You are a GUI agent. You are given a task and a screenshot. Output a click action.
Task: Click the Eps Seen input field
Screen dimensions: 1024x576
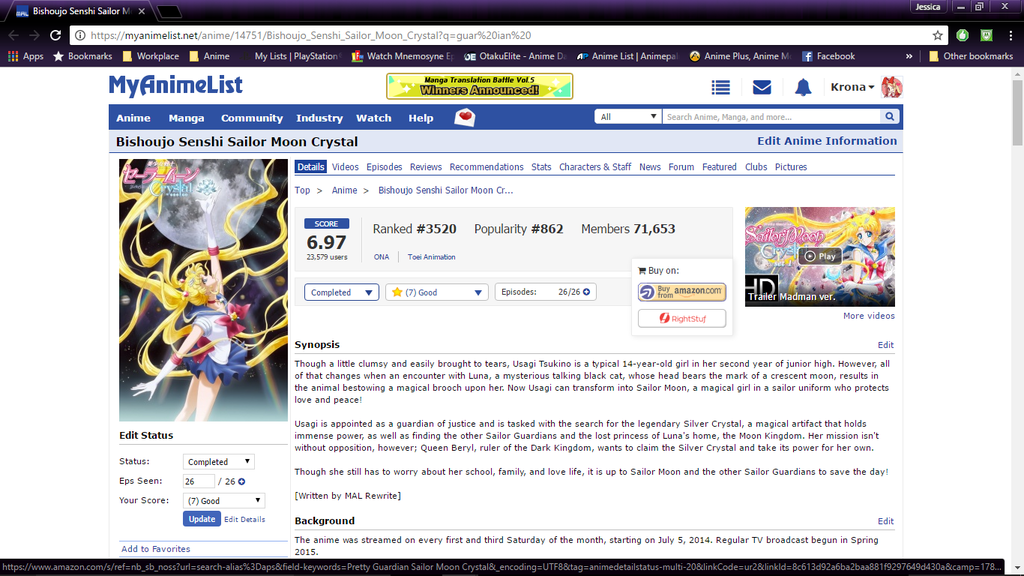pyautogui.click(x=199, y=481)
